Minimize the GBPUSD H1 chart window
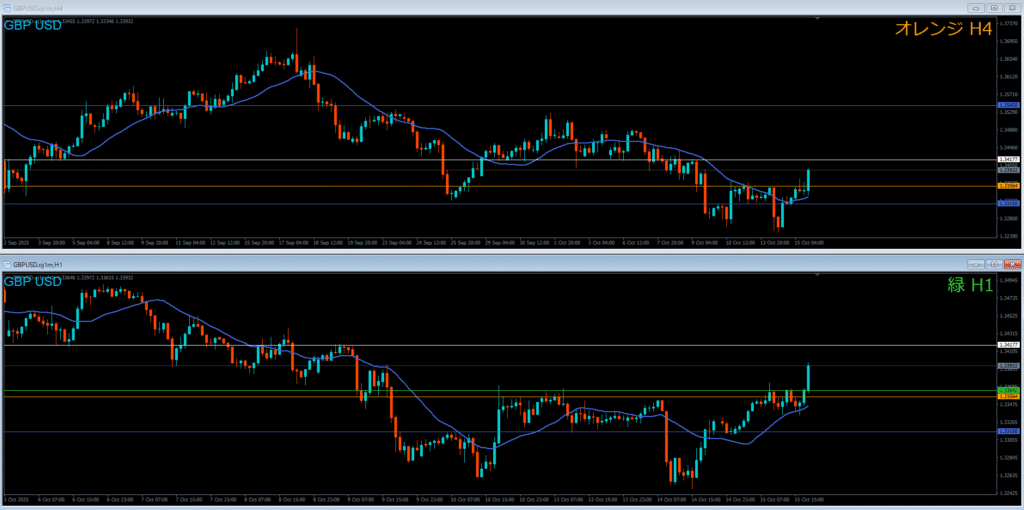 coord(977,264)
